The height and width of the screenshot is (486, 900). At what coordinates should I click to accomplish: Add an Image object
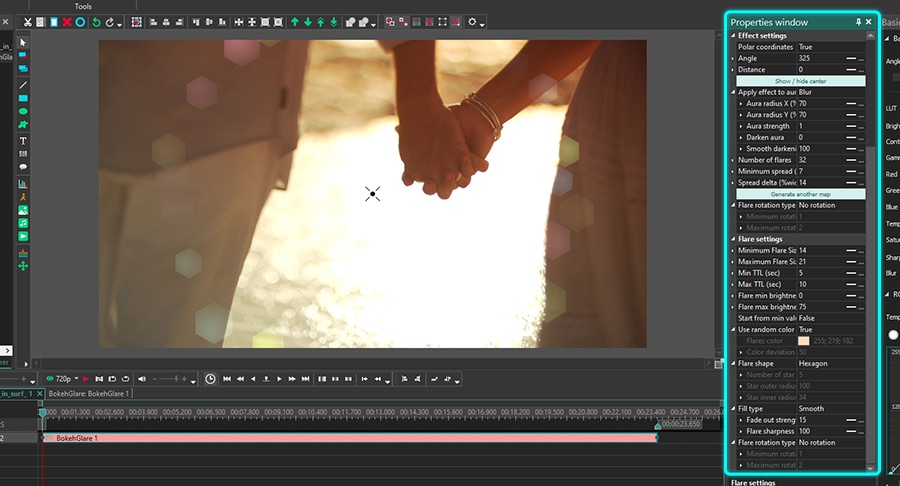coord(23,210)
